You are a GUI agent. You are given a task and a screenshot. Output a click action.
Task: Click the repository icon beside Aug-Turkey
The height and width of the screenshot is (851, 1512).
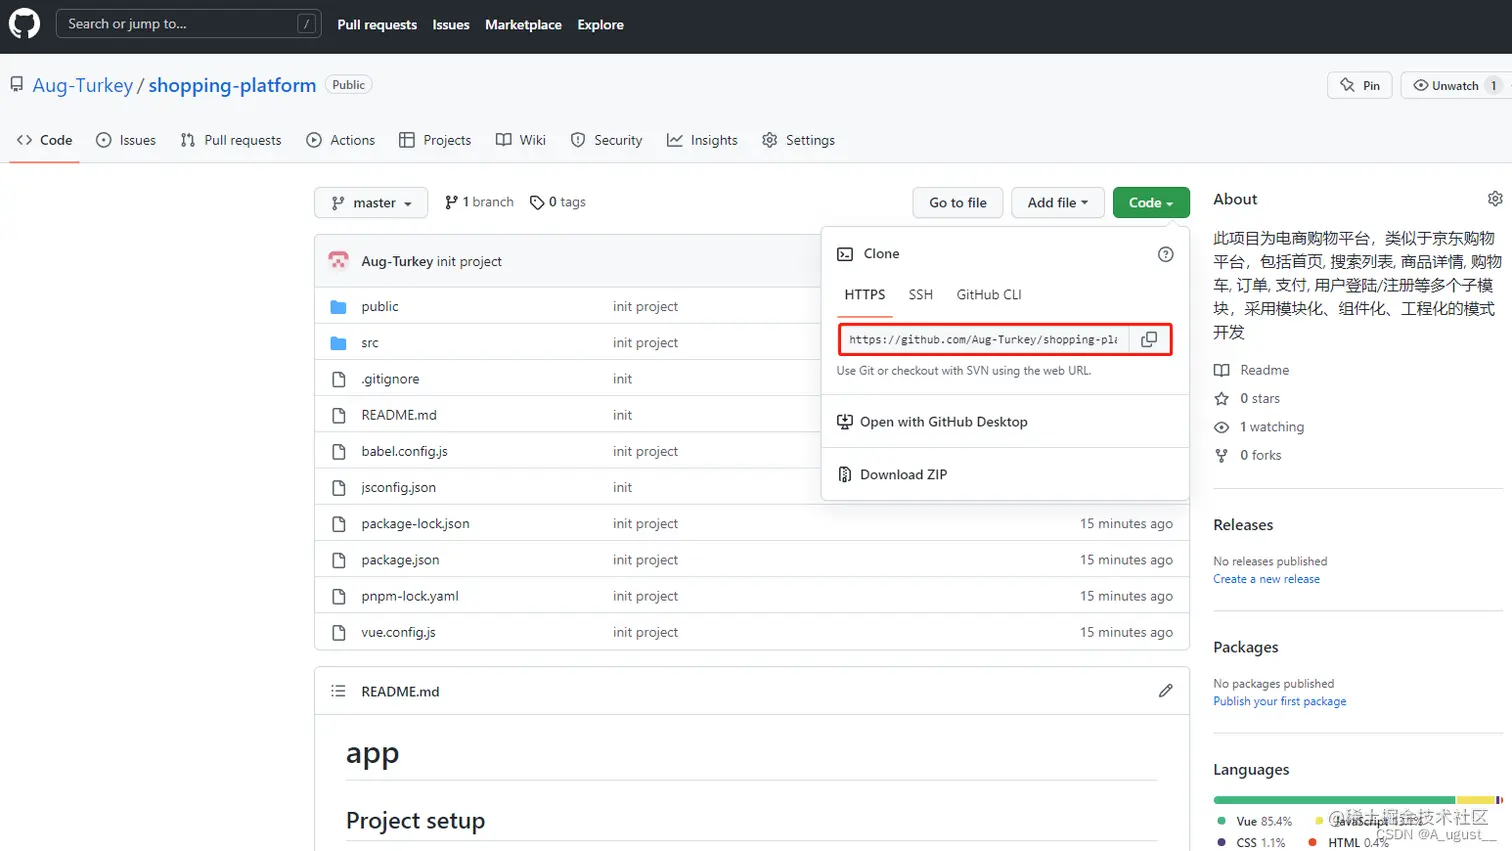click(x=16, y=85)
